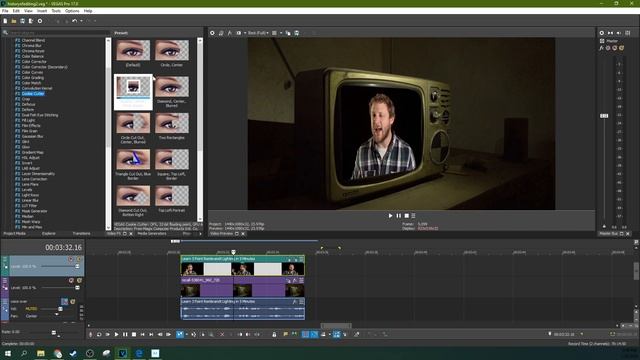
Task: Open the Edit menu
Action: [x=16, y=11]
